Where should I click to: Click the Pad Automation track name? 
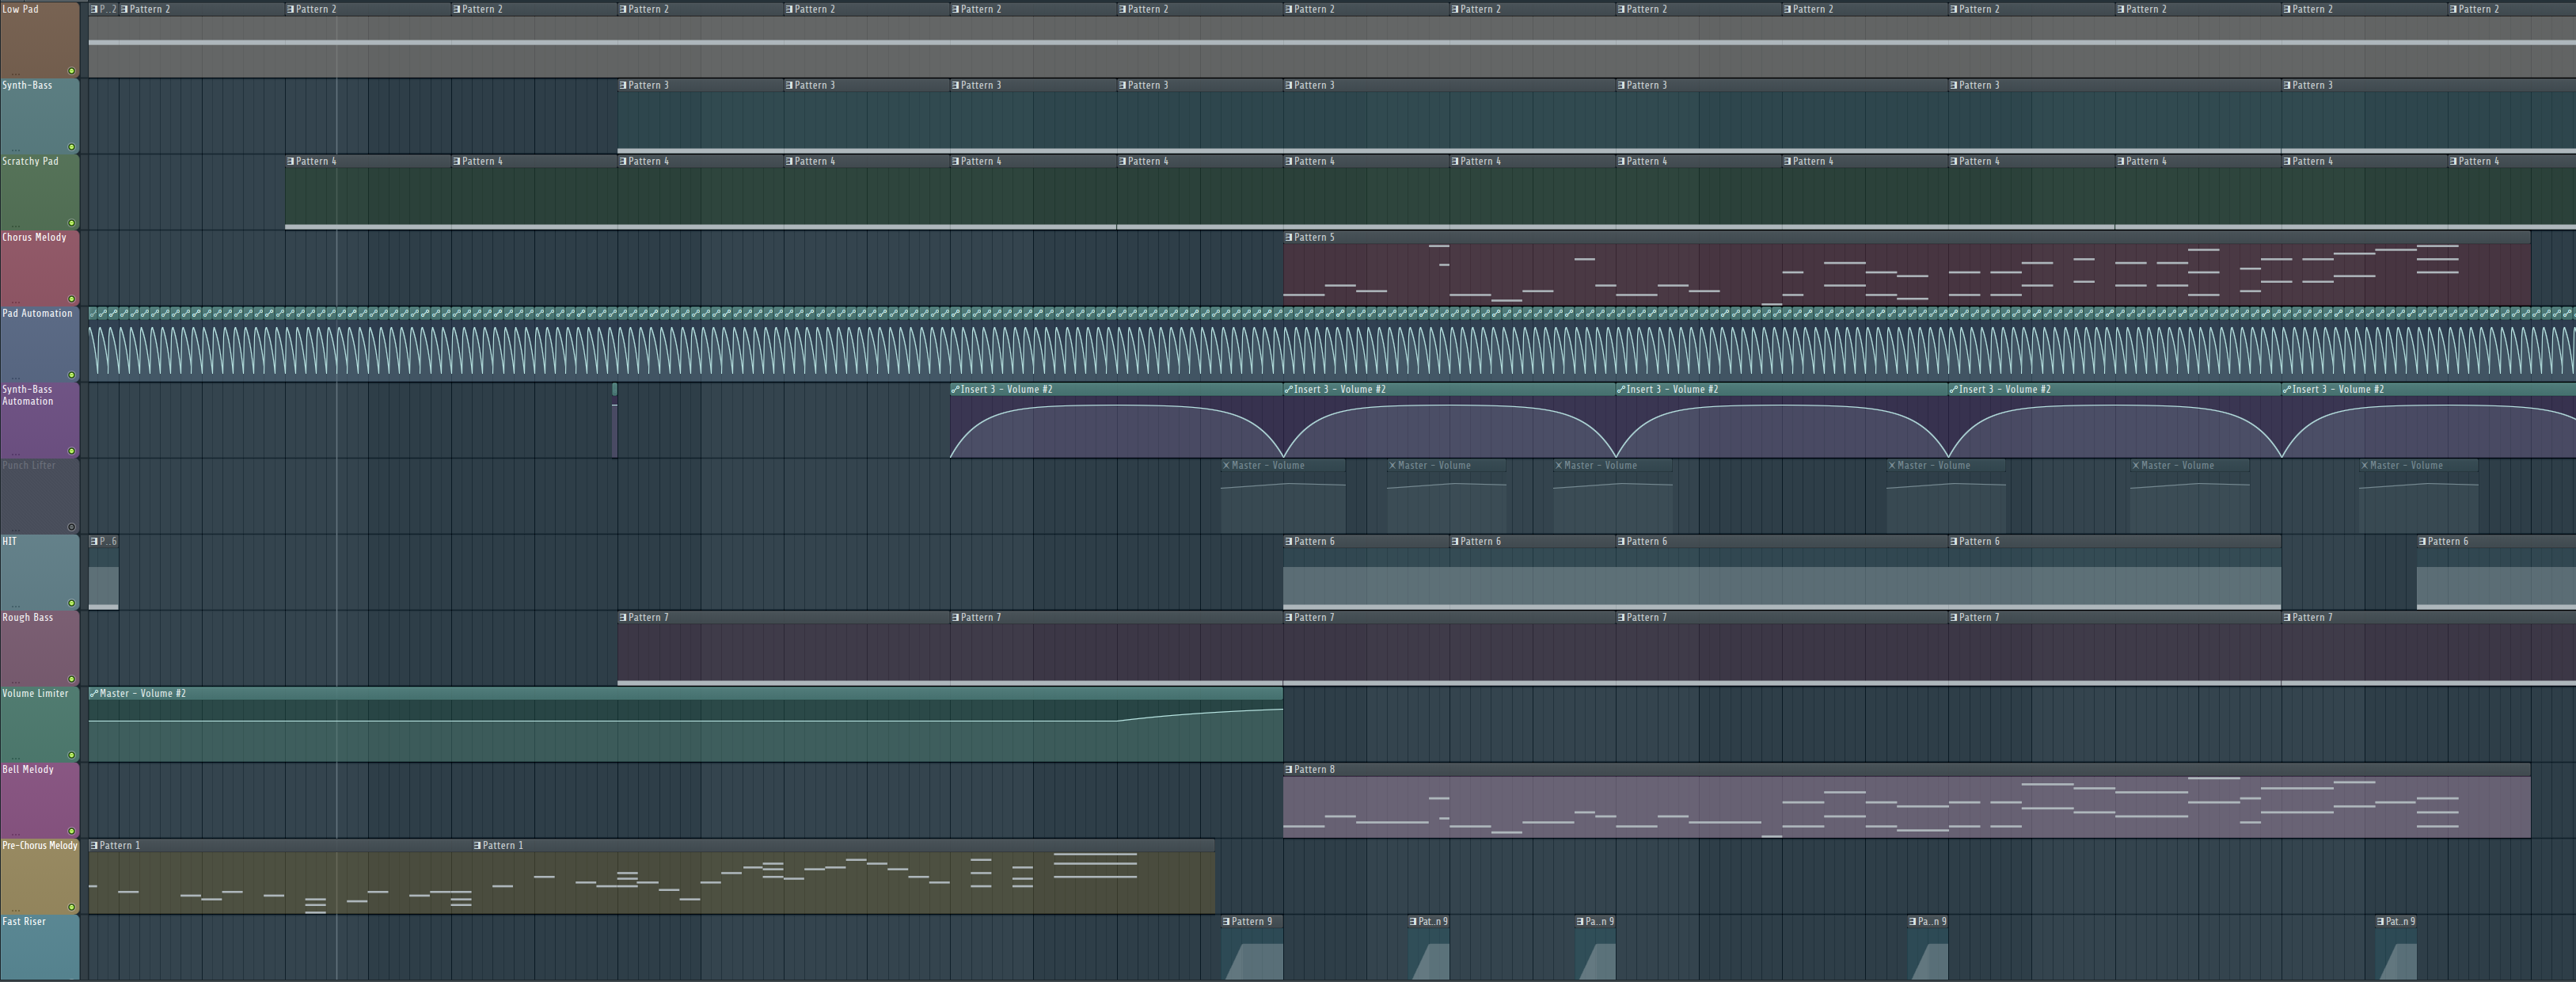[37, 313]
